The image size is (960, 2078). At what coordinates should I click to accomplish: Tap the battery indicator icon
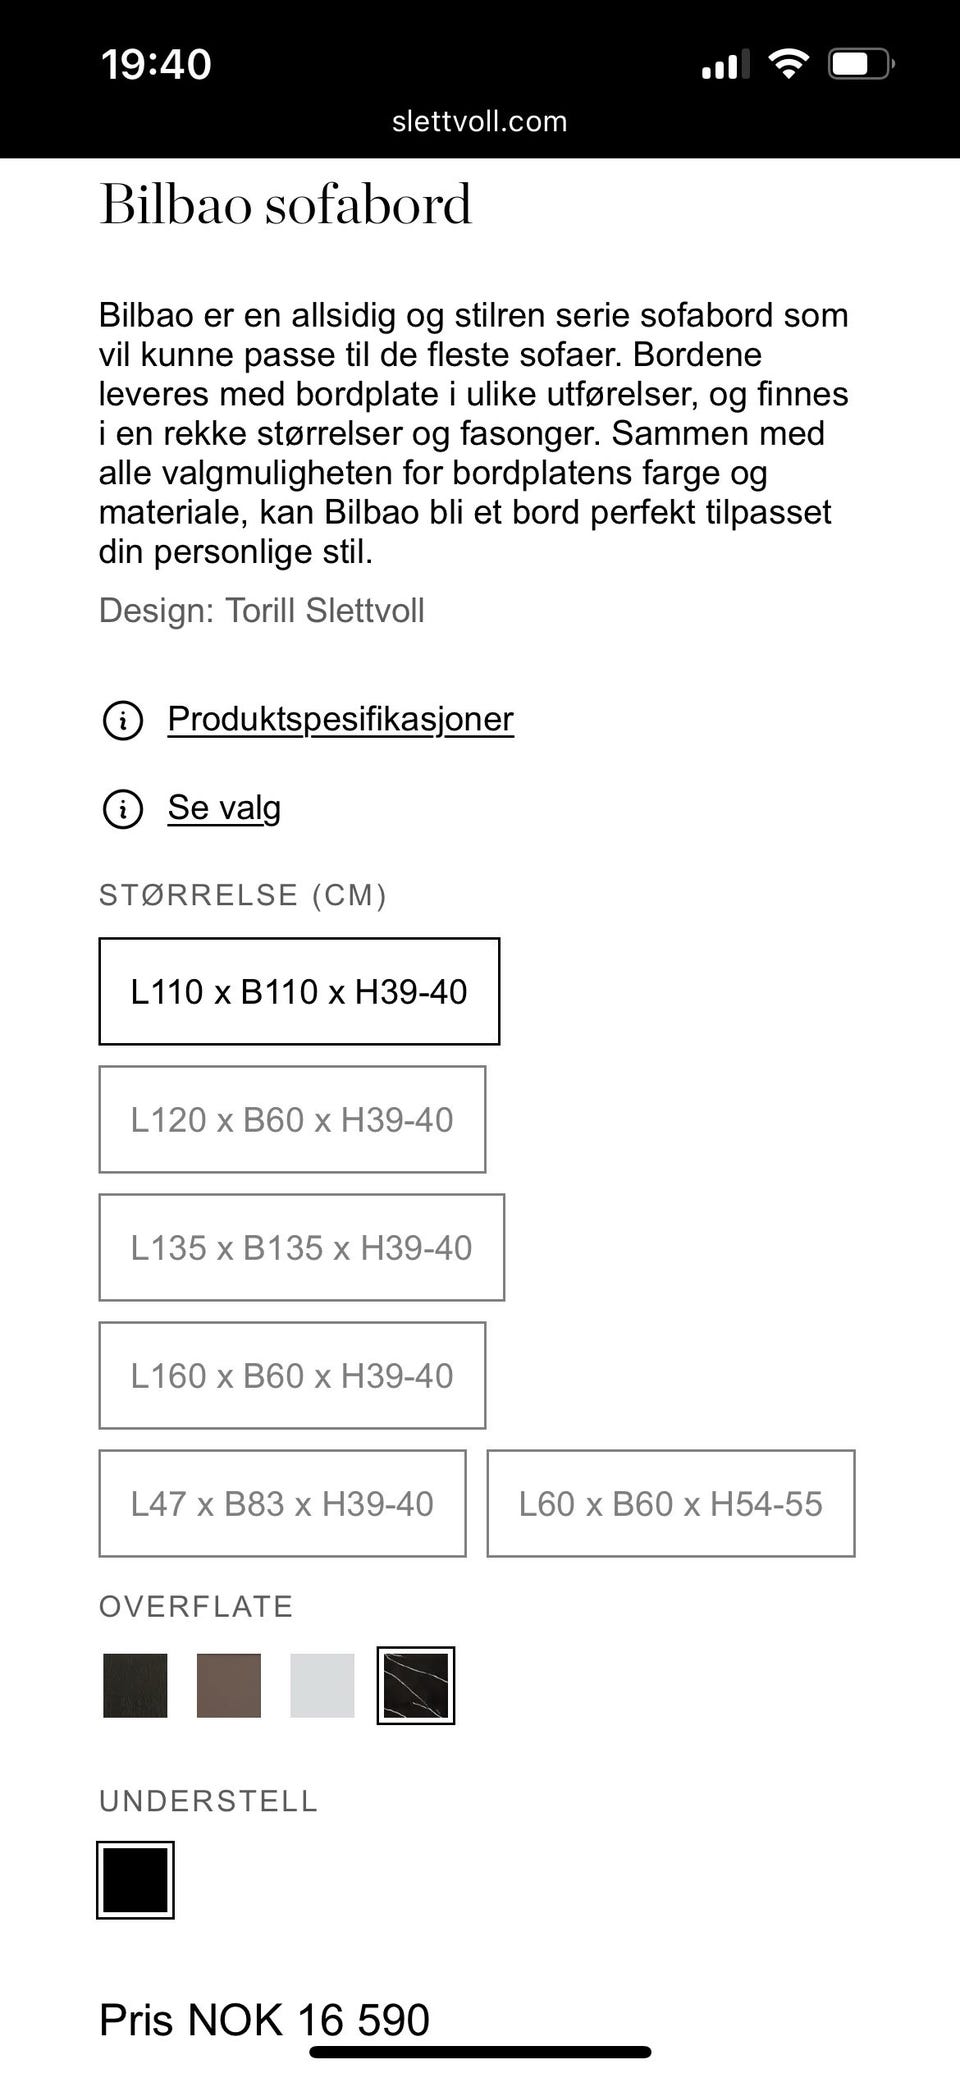click(x=860, y=65)
